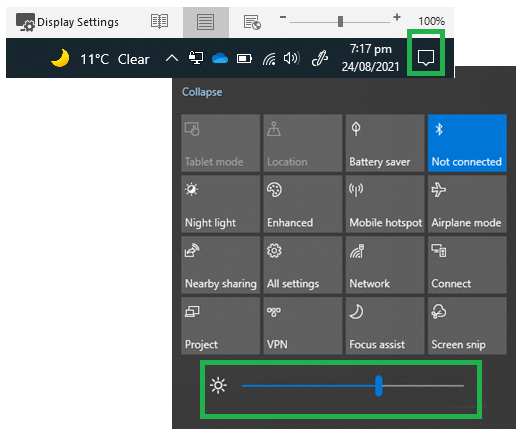Open the Network quick action

point(385,265)
